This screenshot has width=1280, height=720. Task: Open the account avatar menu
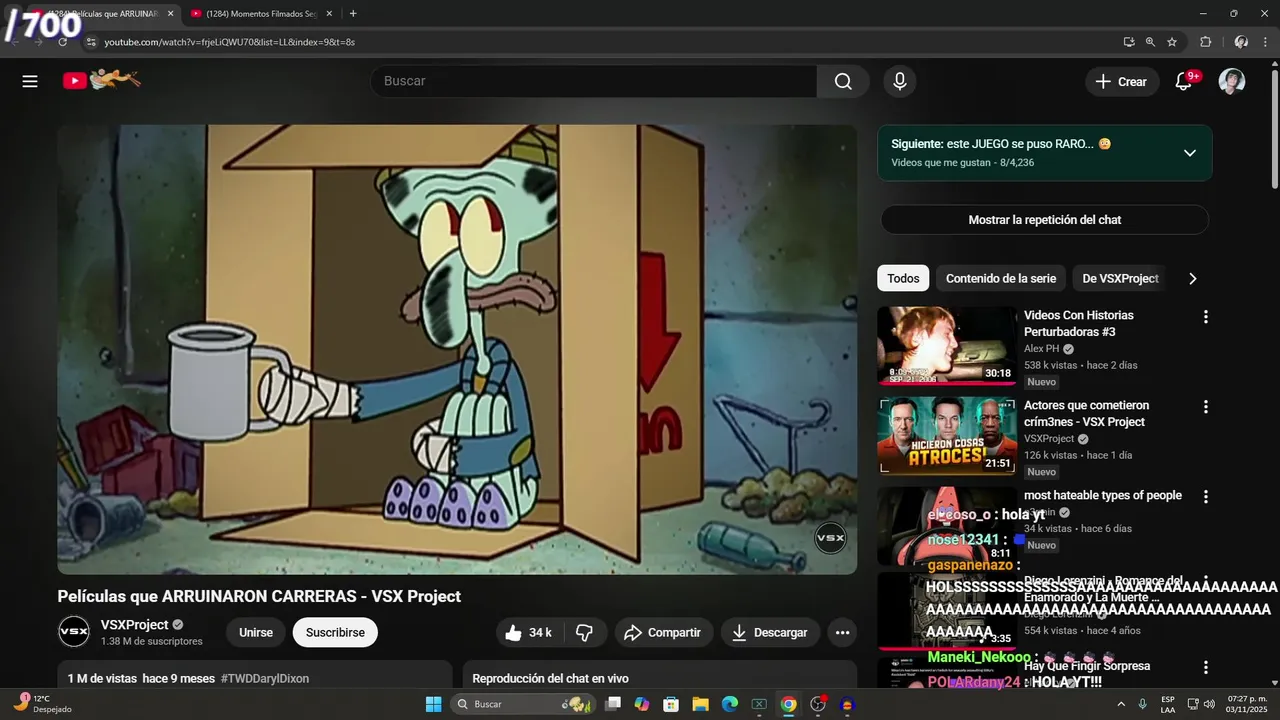(x=1232, y=81)
